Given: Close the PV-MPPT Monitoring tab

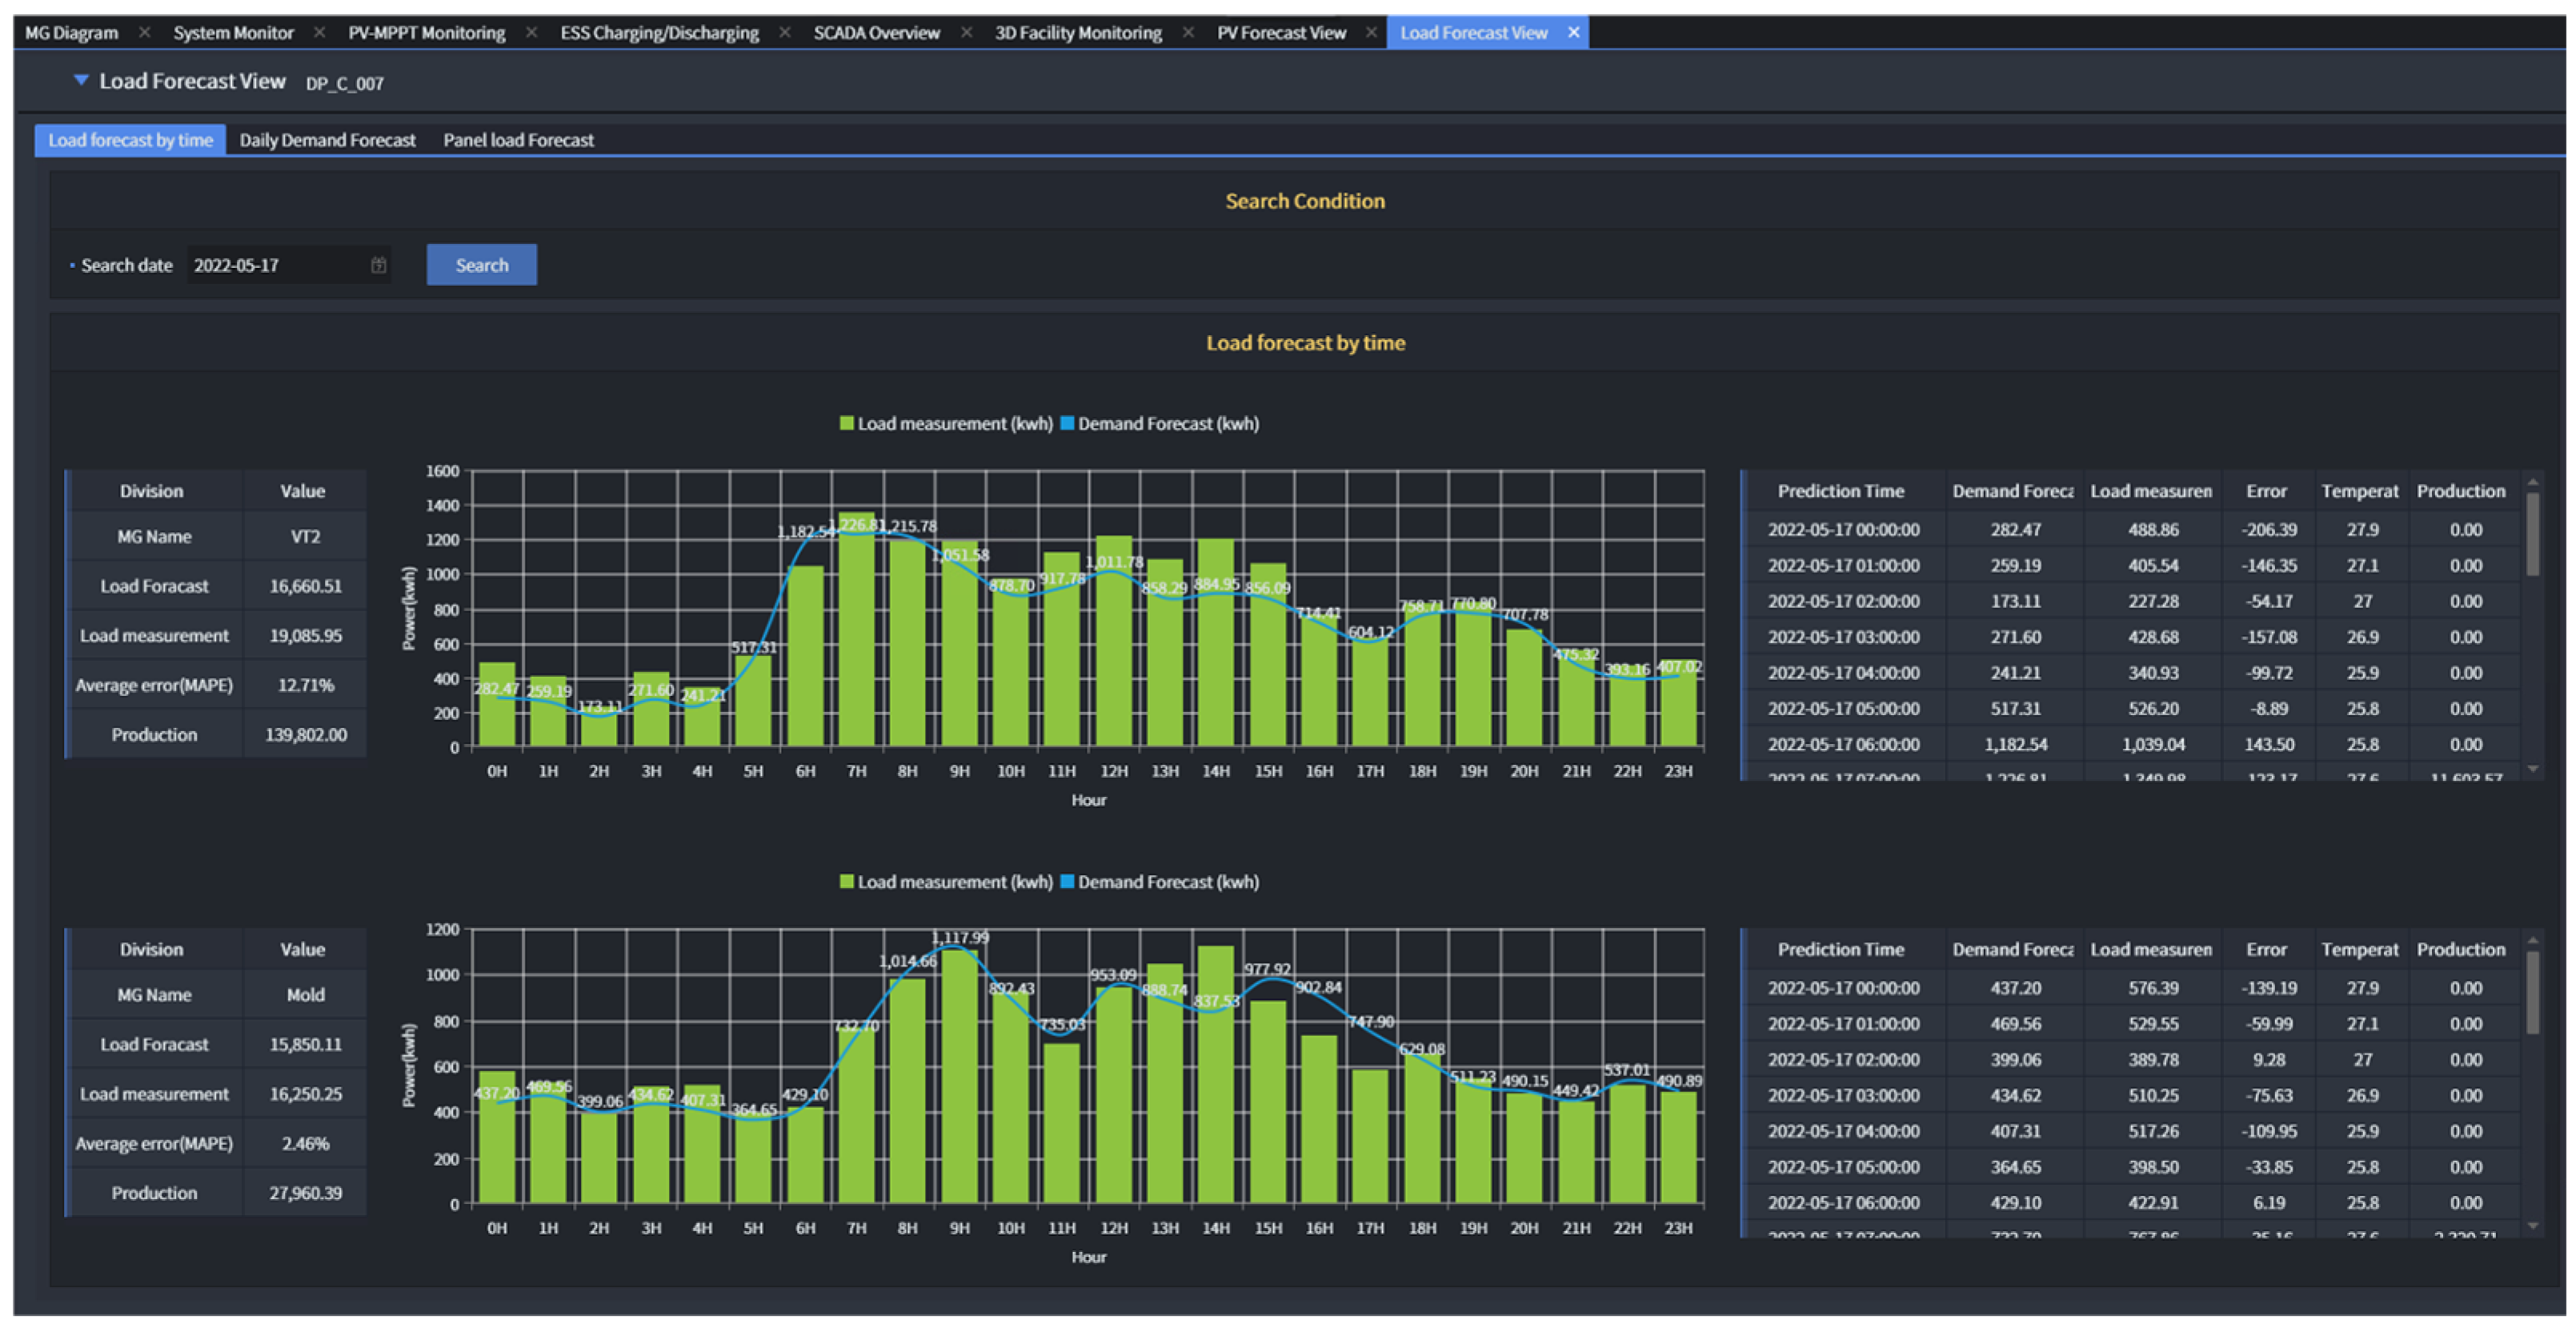Looking at the screenshot, I should [x=531, y=32].
